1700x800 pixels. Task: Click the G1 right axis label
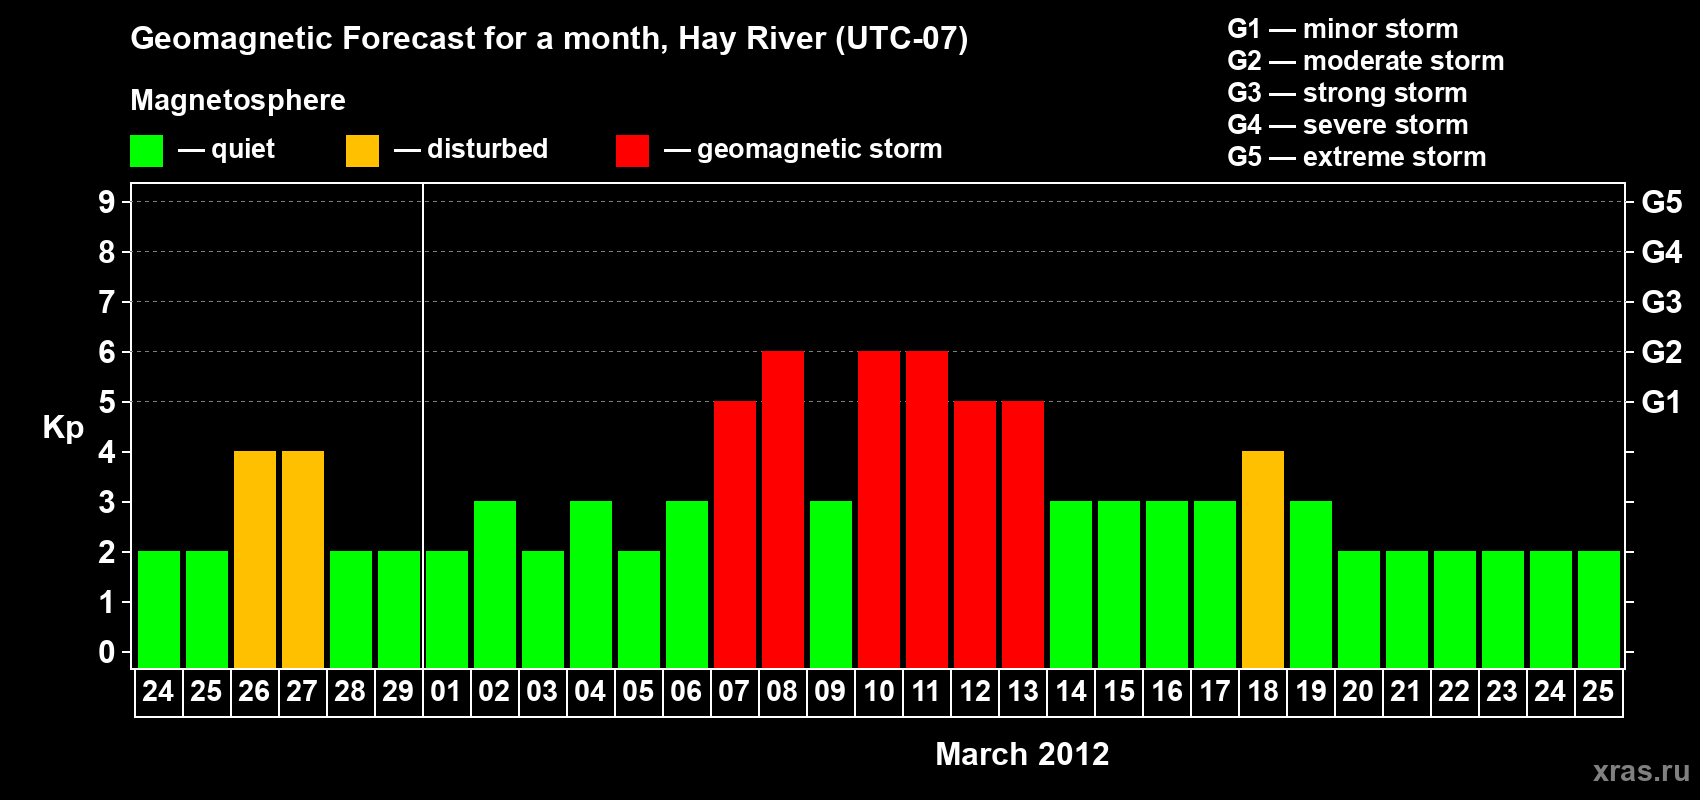1662,402
